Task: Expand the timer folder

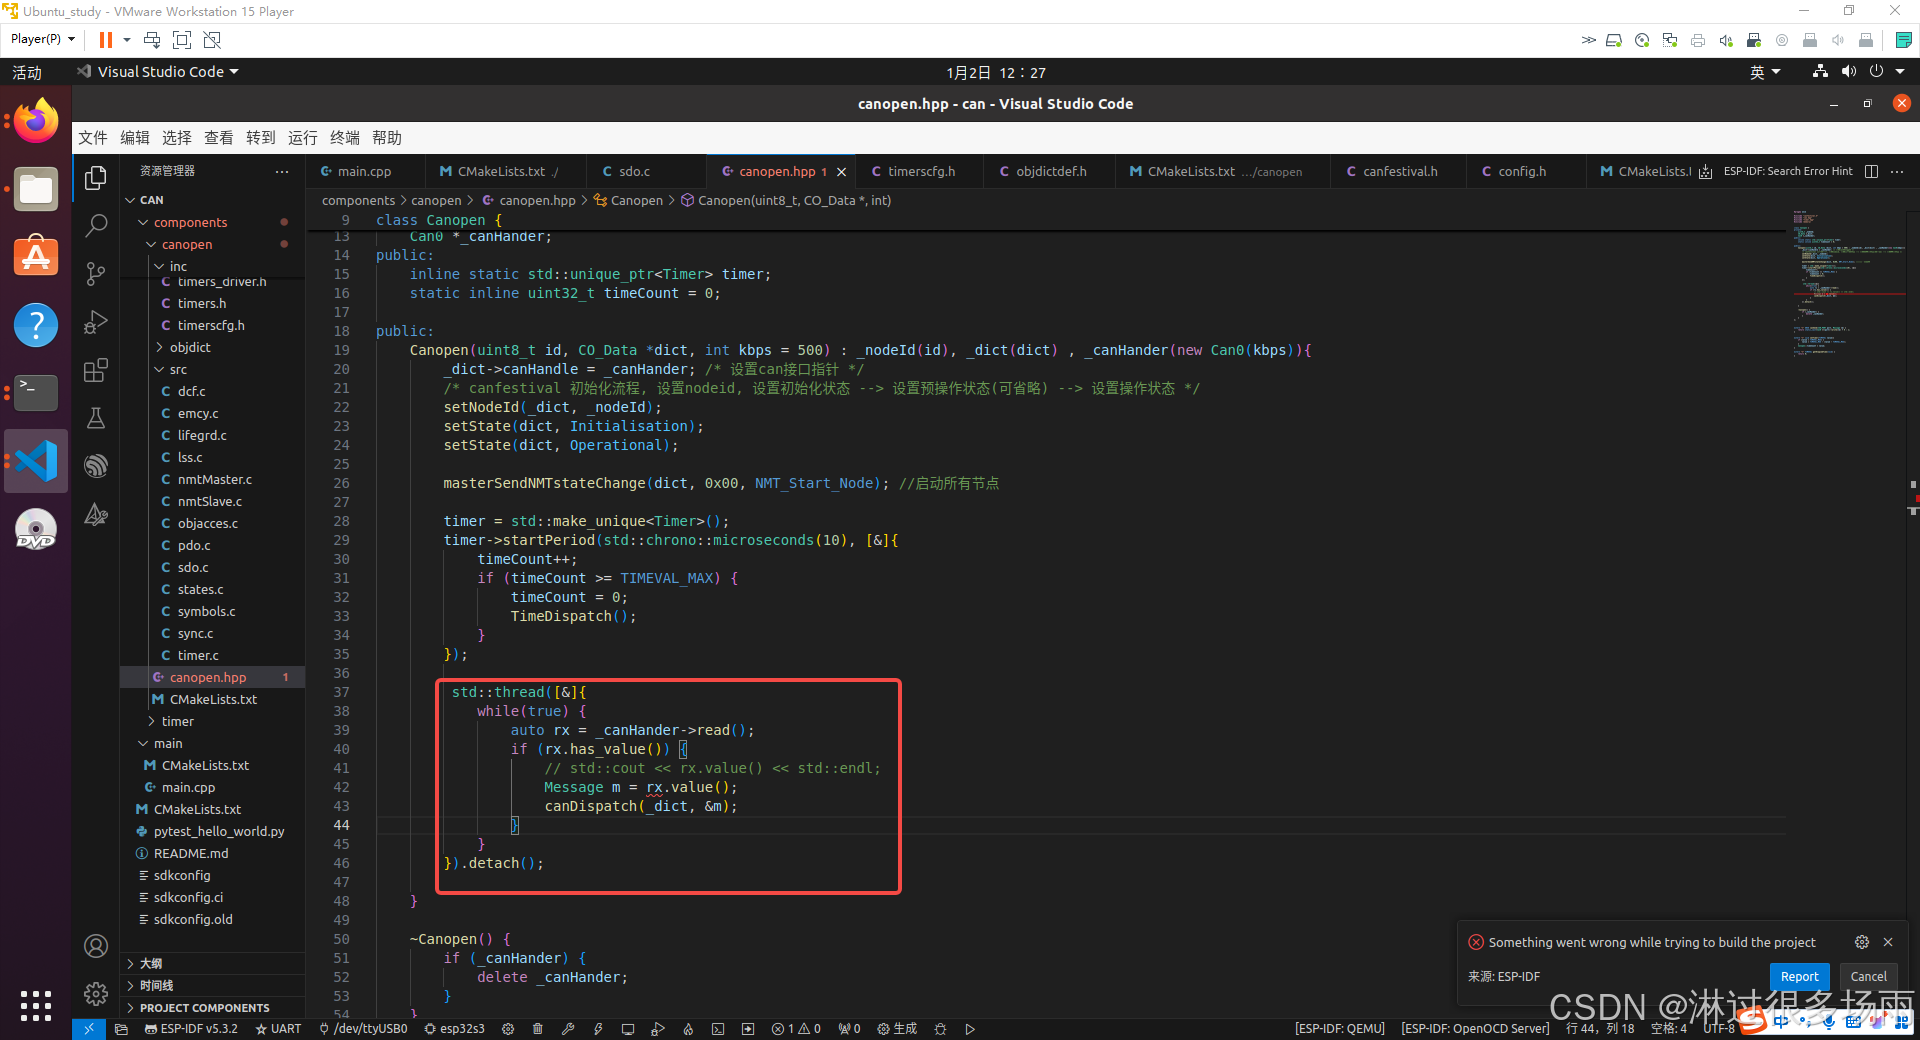Action: 212,721
